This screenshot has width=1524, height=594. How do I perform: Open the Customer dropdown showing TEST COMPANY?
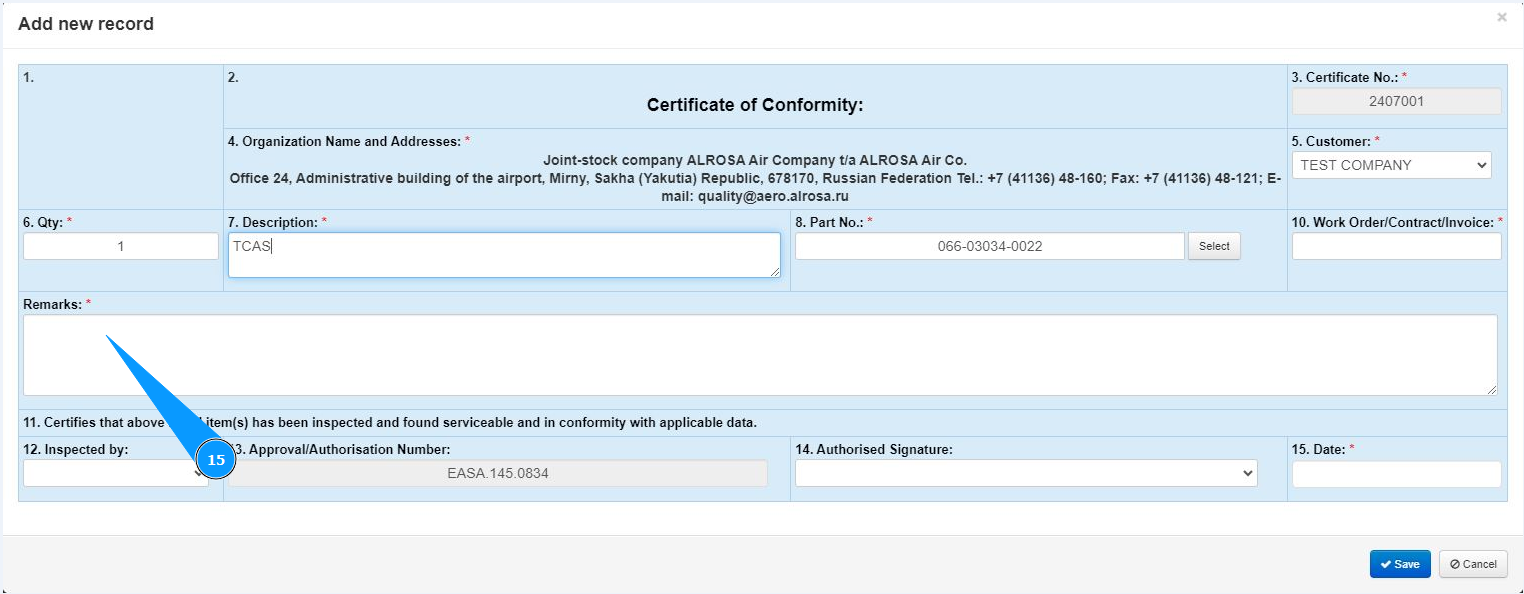tap(1391, 165)
